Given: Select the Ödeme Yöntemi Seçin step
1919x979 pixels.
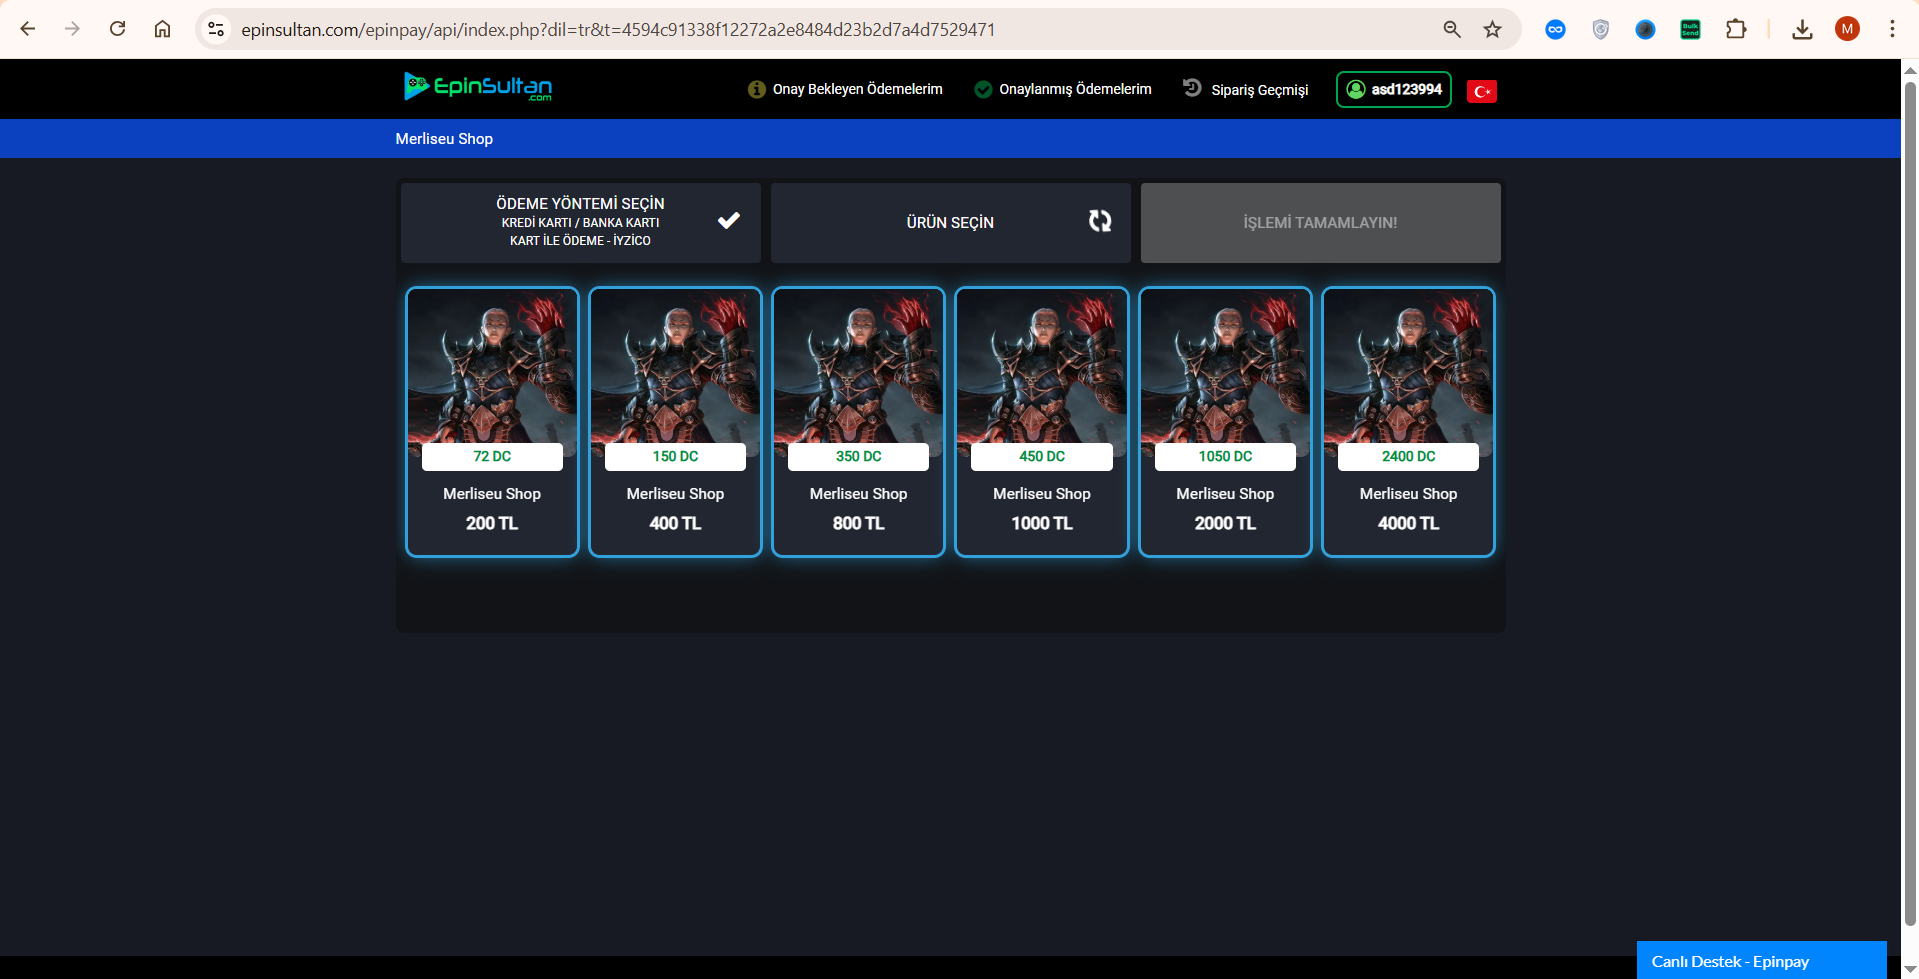Looking at the screenshot, I should [580, 222].
